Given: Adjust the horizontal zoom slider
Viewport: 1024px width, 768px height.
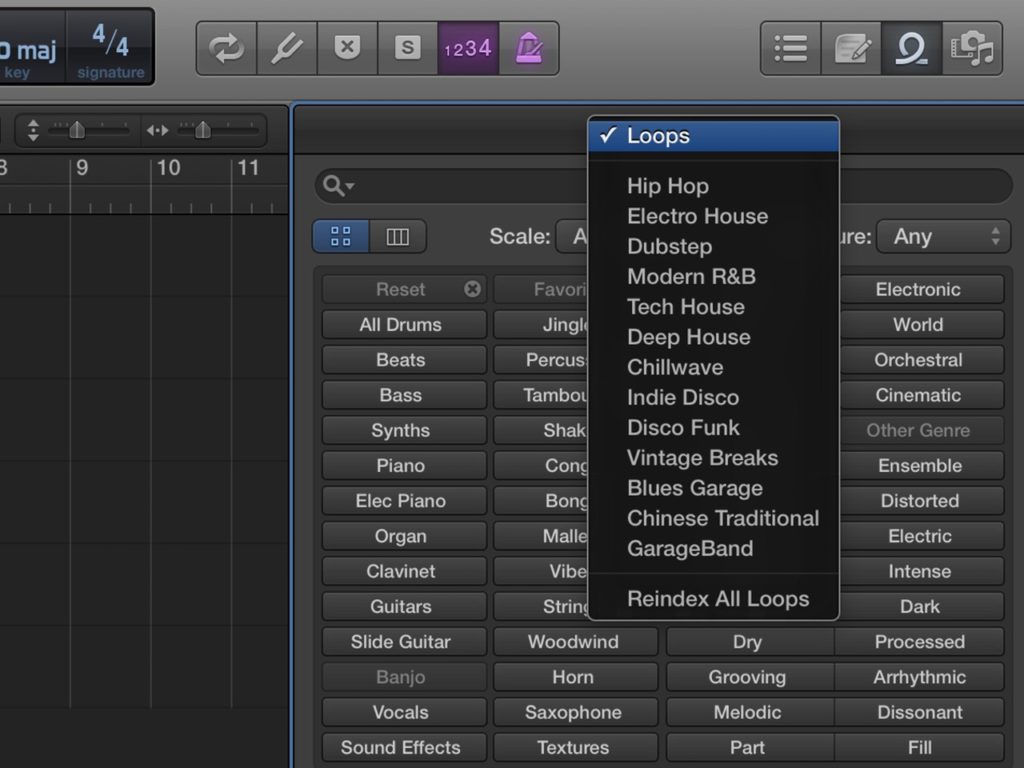Looking at the screenshot, I should click(x=202, y=130).
